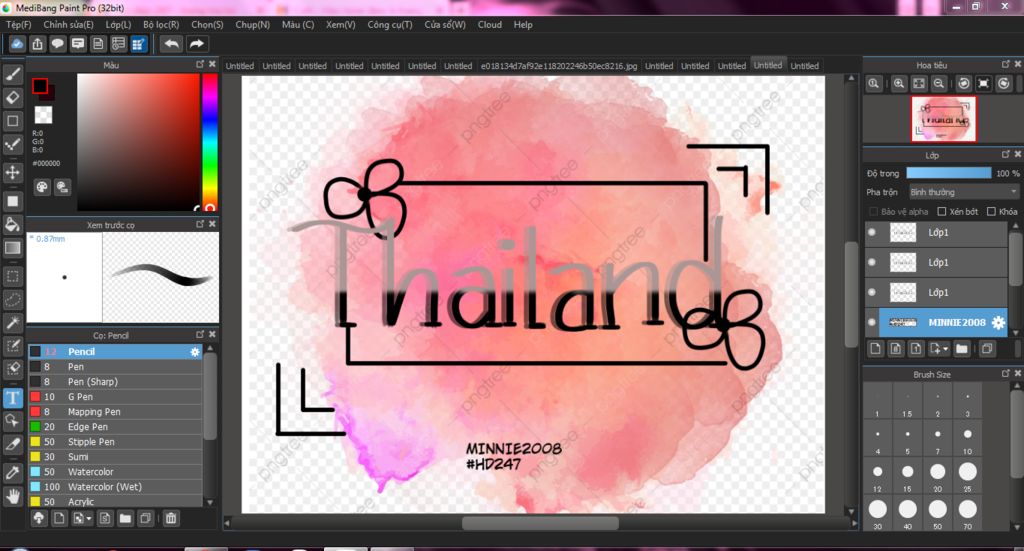The width and height of the screenshot is (1024, 551).
Task: Open the Chỉnh sửa(E) menu
Action: click(69, 25)
